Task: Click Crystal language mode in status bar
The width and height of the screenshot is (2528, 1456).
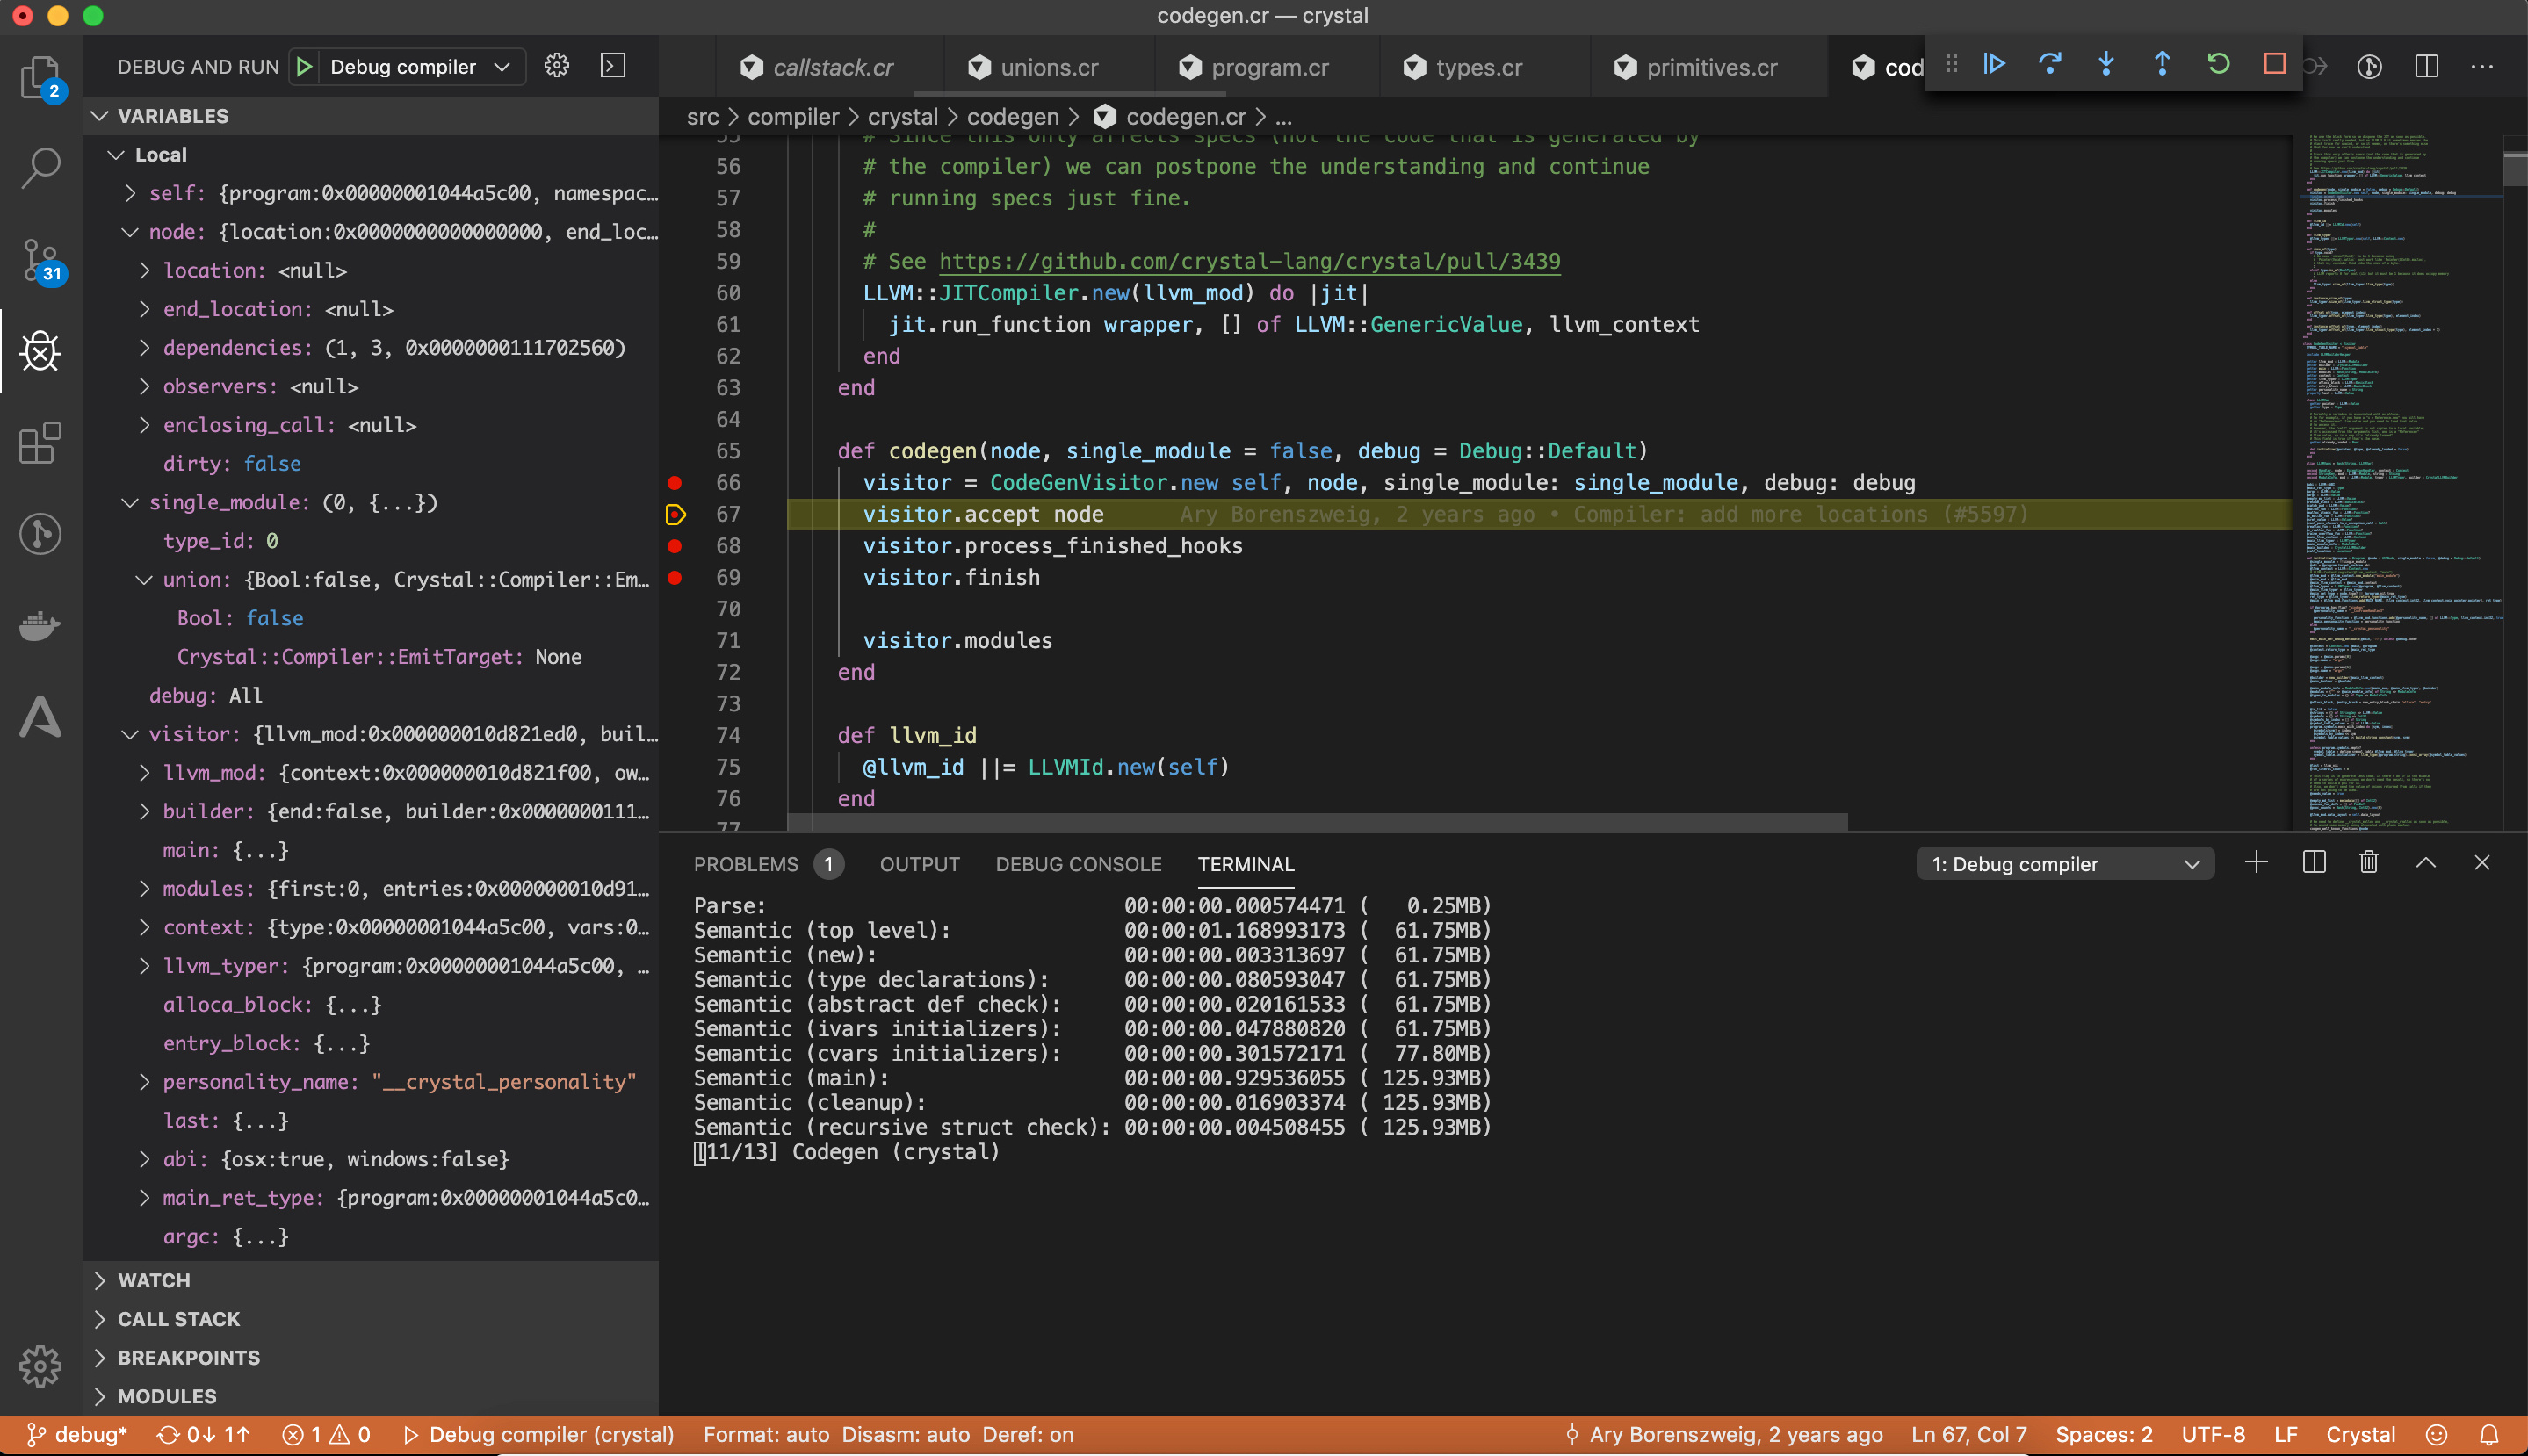Action: coord(2360,1435)
